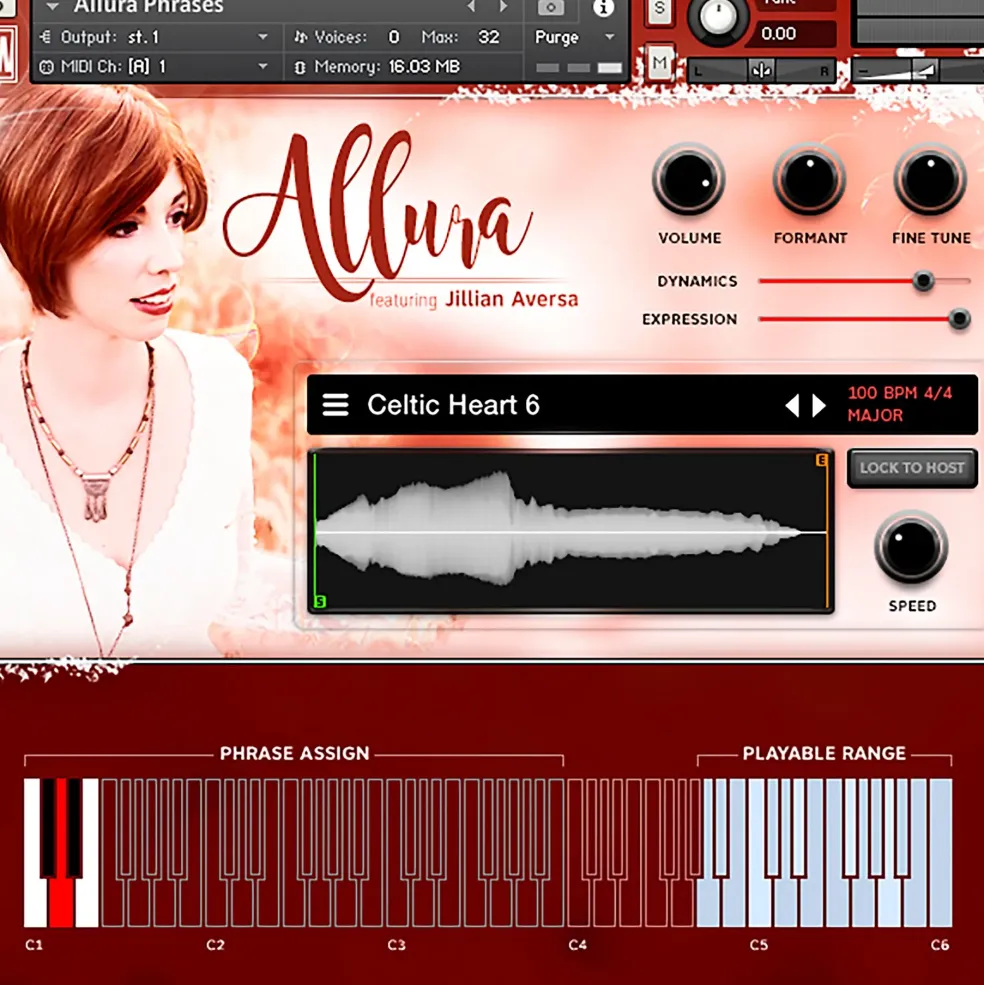984x985 pixels.
Task: Click the waveform display
Action: [571, 531]
